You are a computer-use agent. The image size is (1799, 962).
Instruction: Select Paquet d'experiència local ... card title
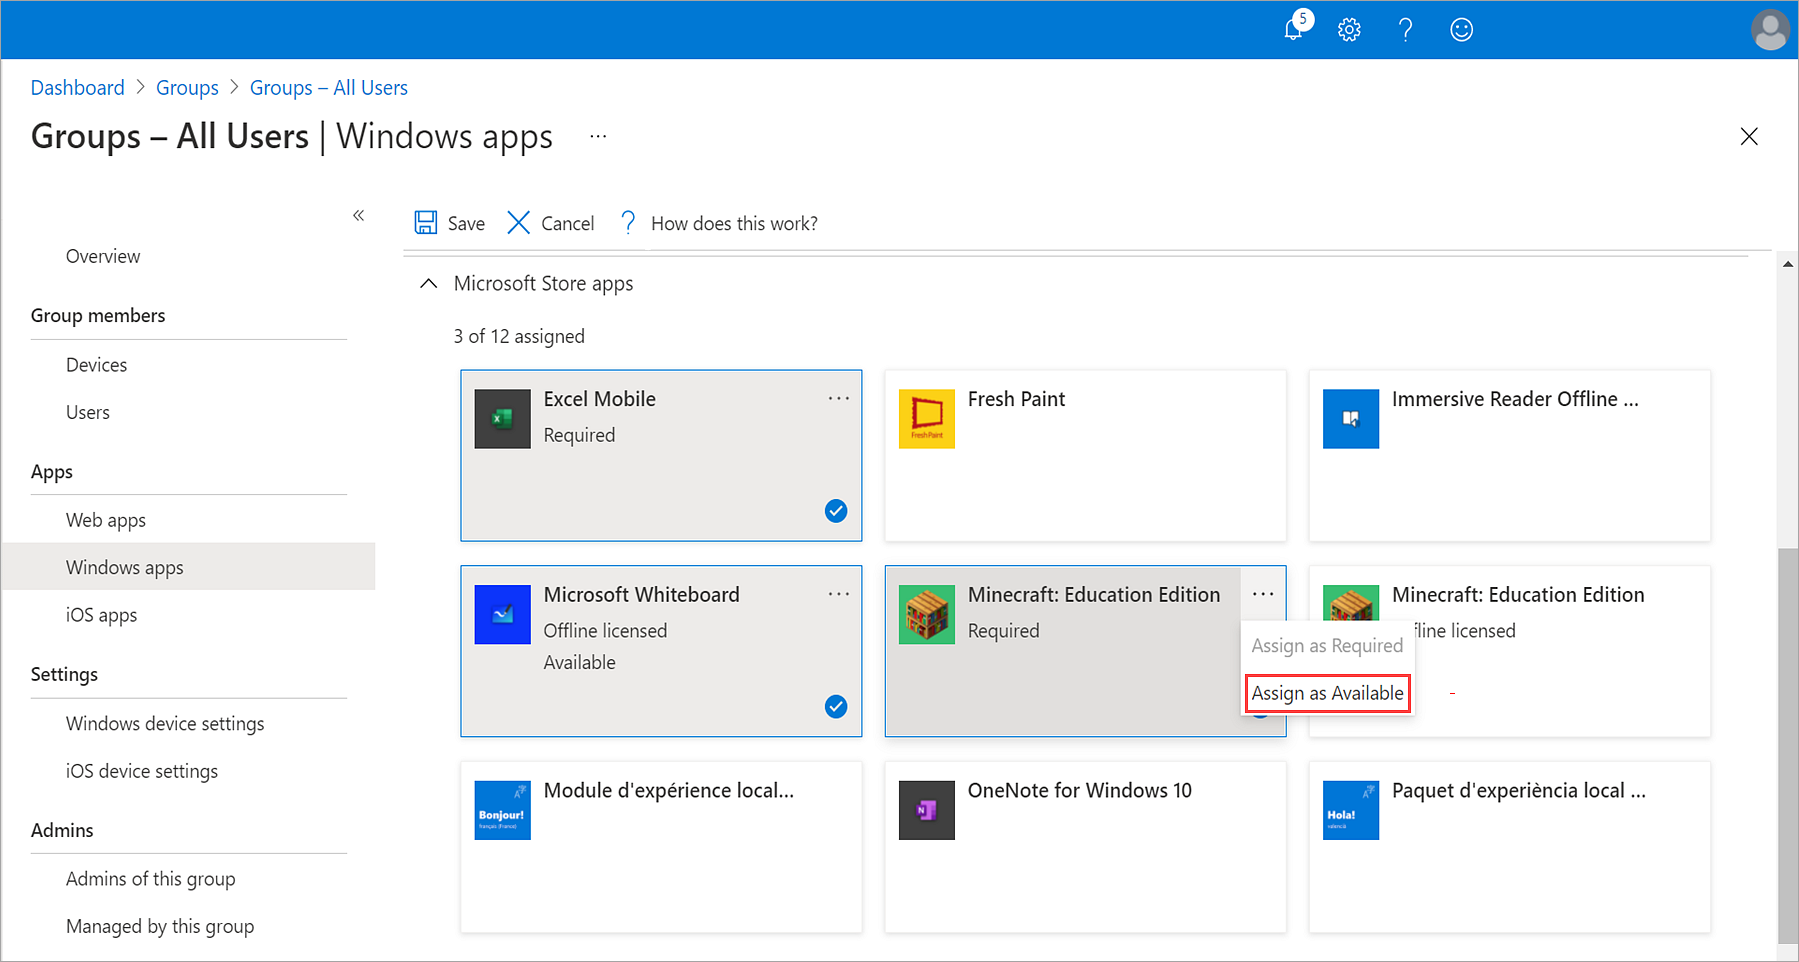tap(1519, 790)
